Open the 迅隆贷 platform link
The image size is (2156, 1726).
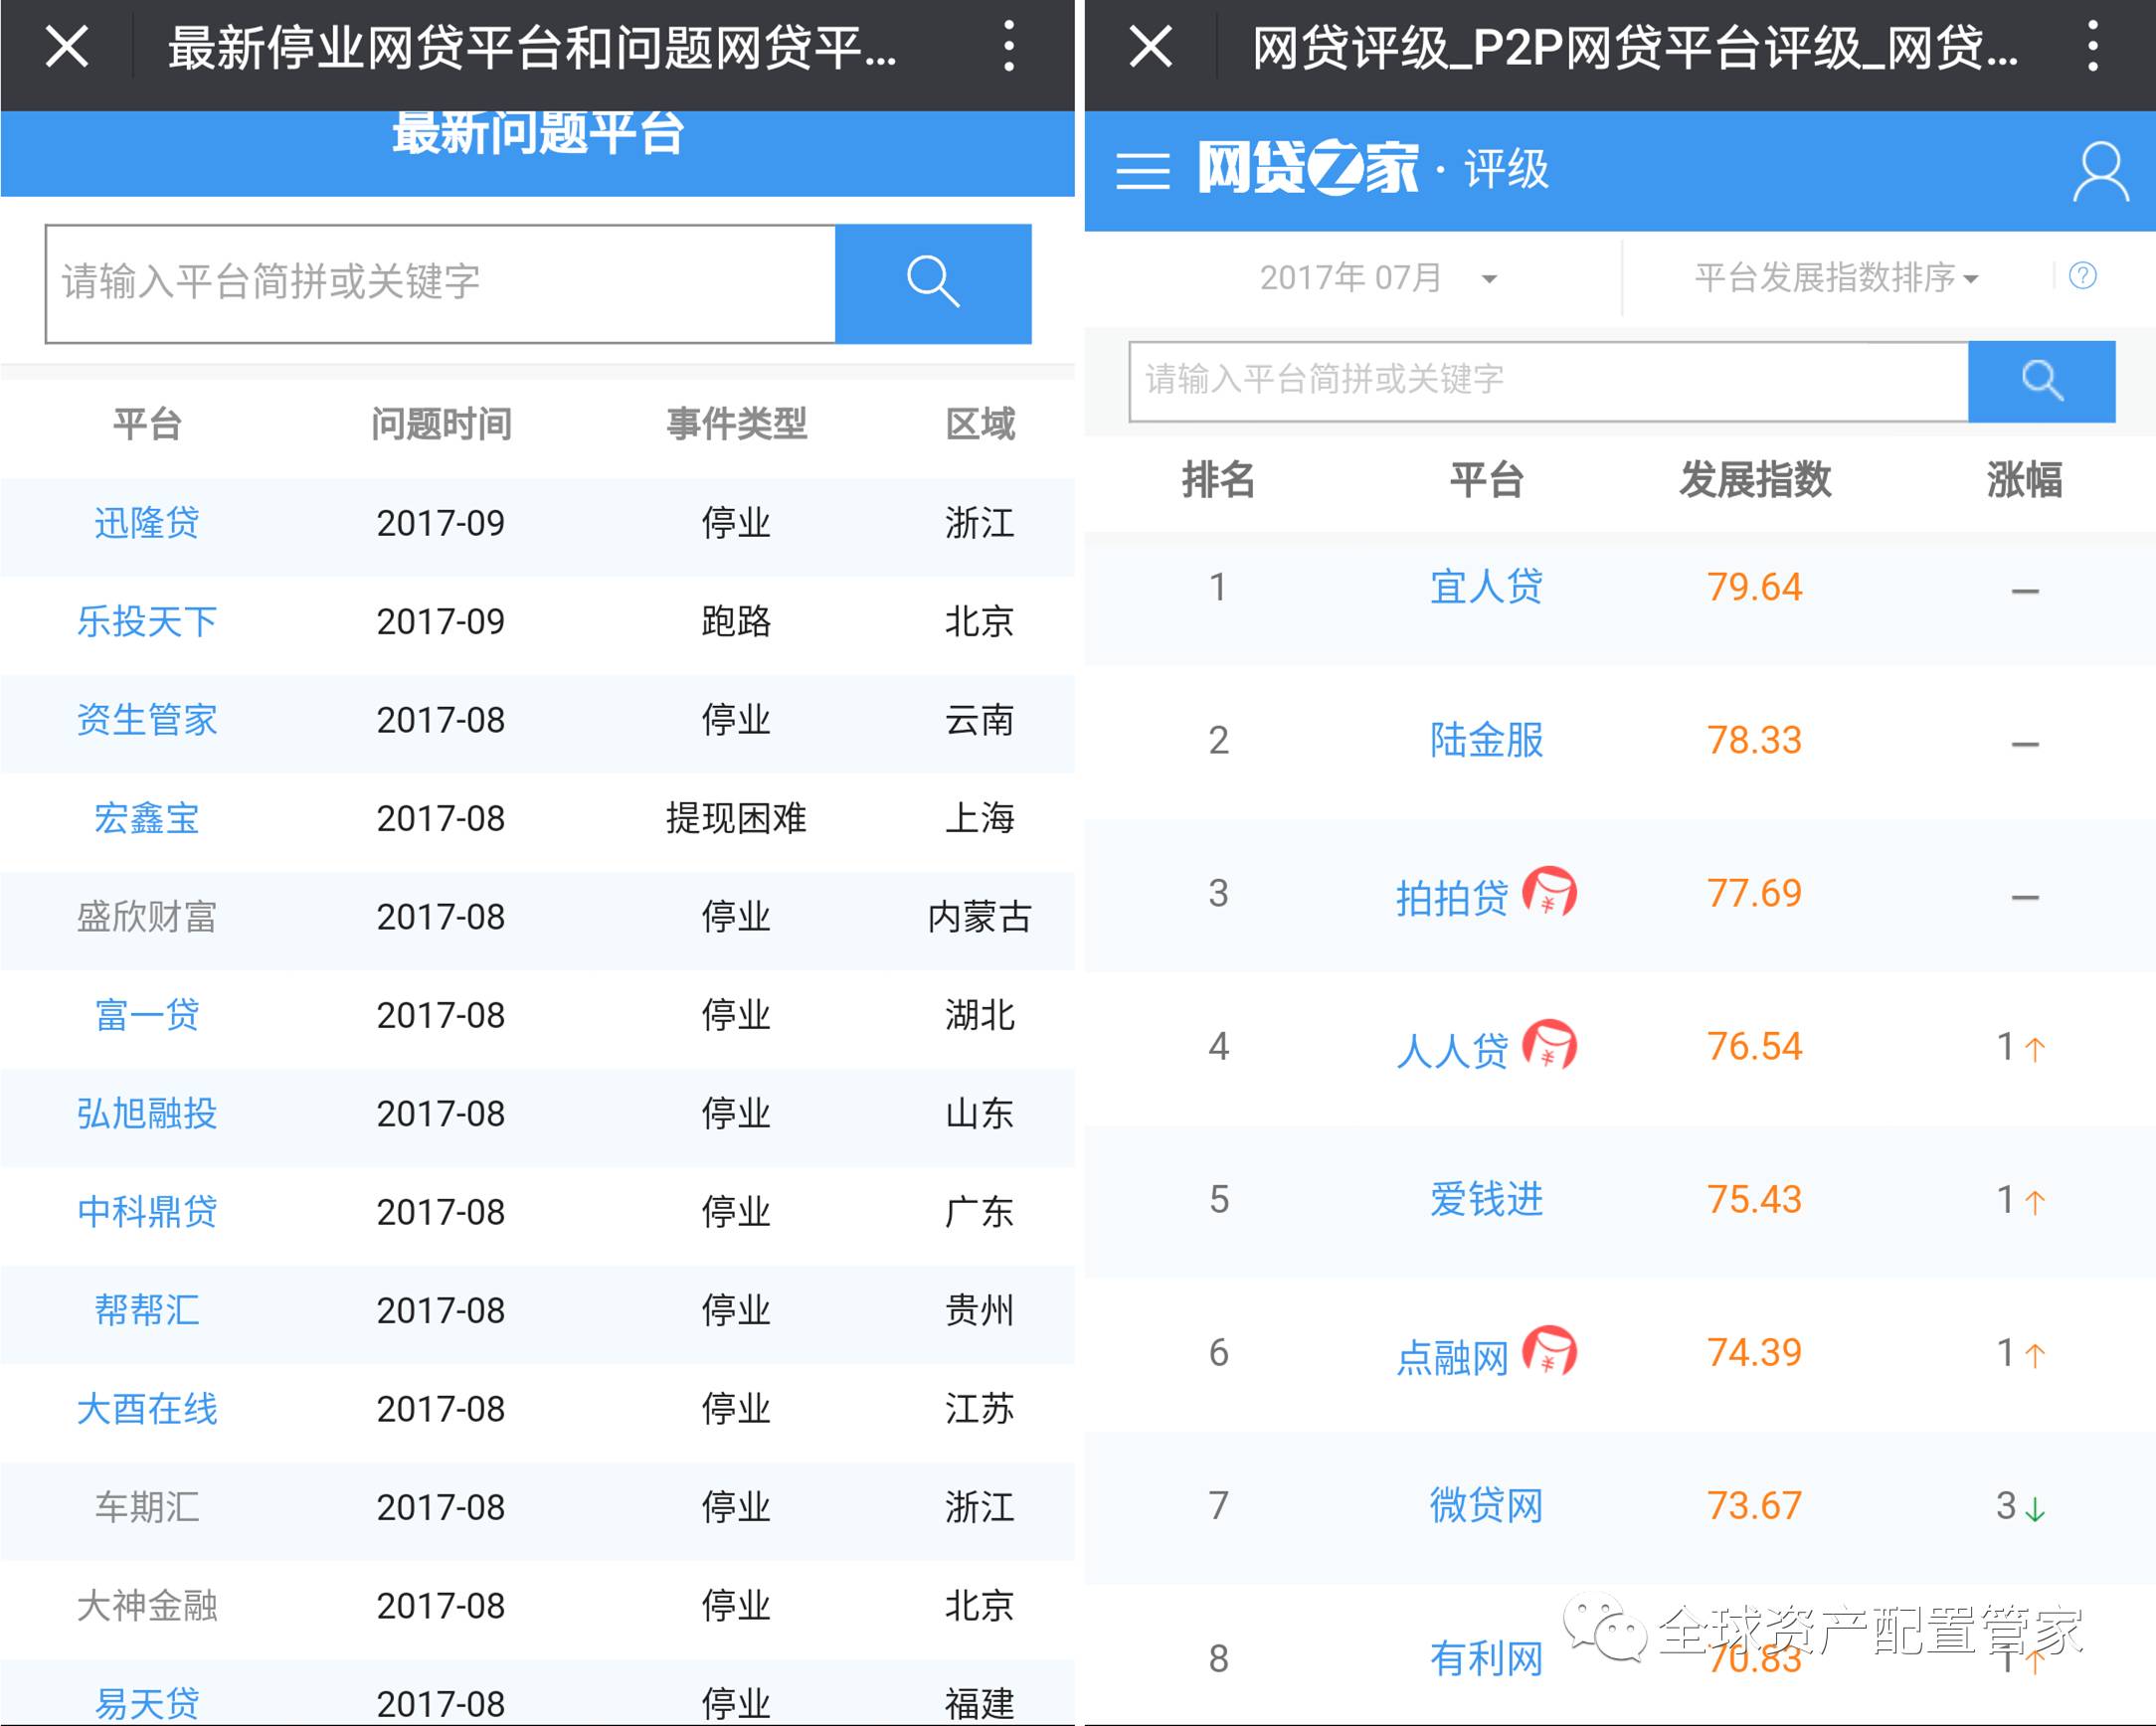[x=147, y=522]
